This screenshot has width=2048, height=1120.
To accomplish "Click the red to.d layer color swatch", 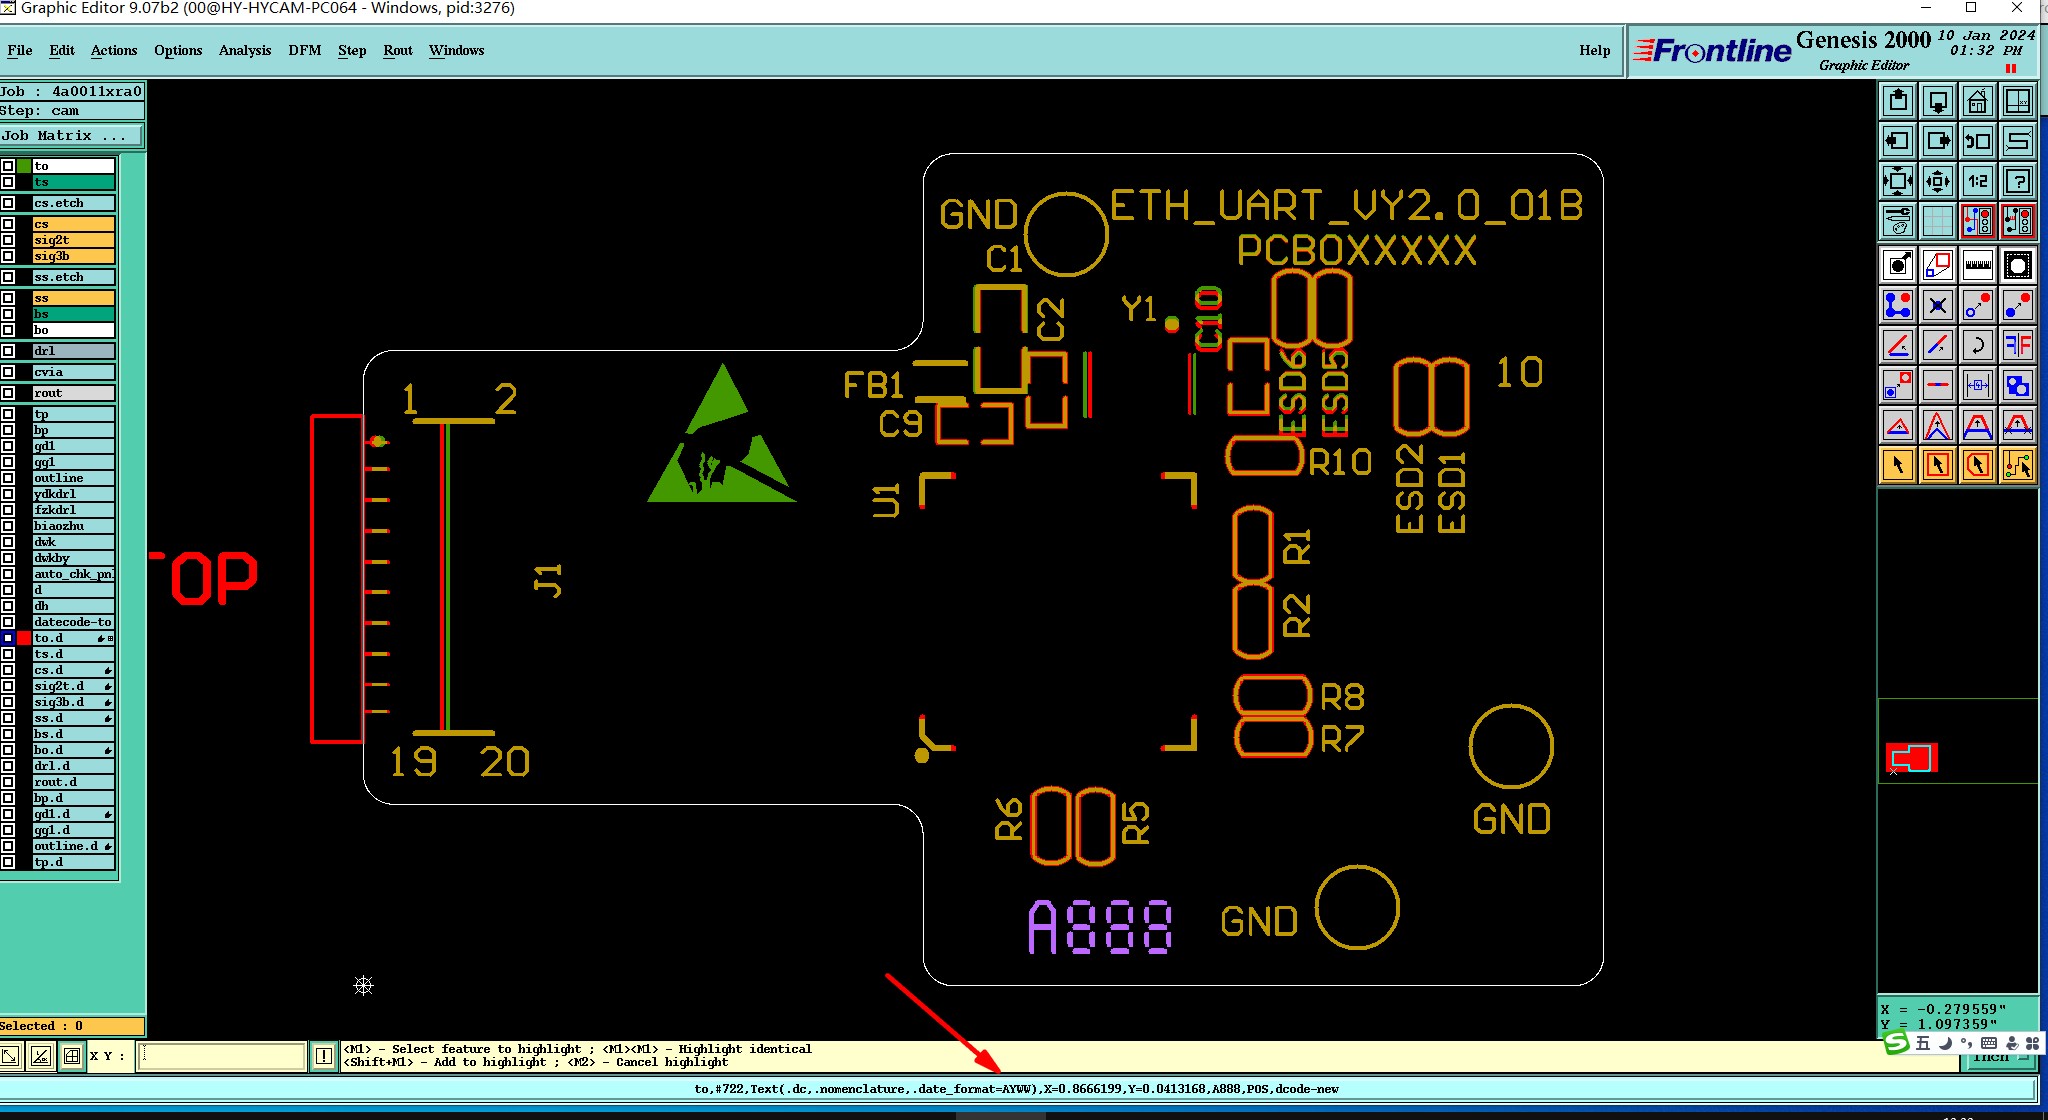I will (24, 638).
